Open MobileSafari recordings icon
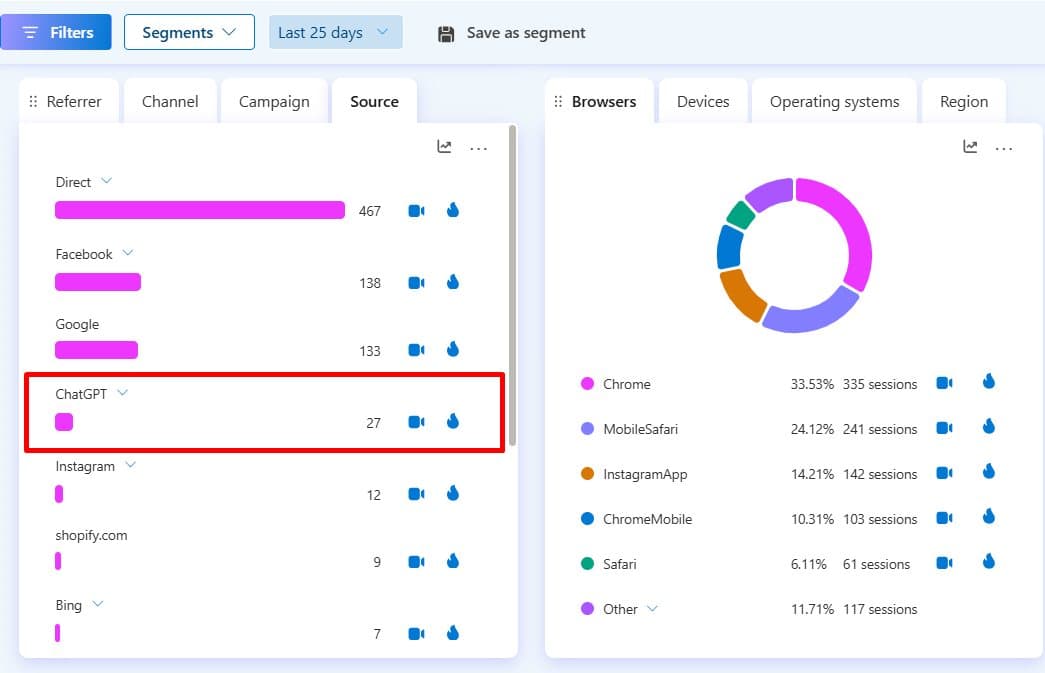 click(x=944, y=428)
